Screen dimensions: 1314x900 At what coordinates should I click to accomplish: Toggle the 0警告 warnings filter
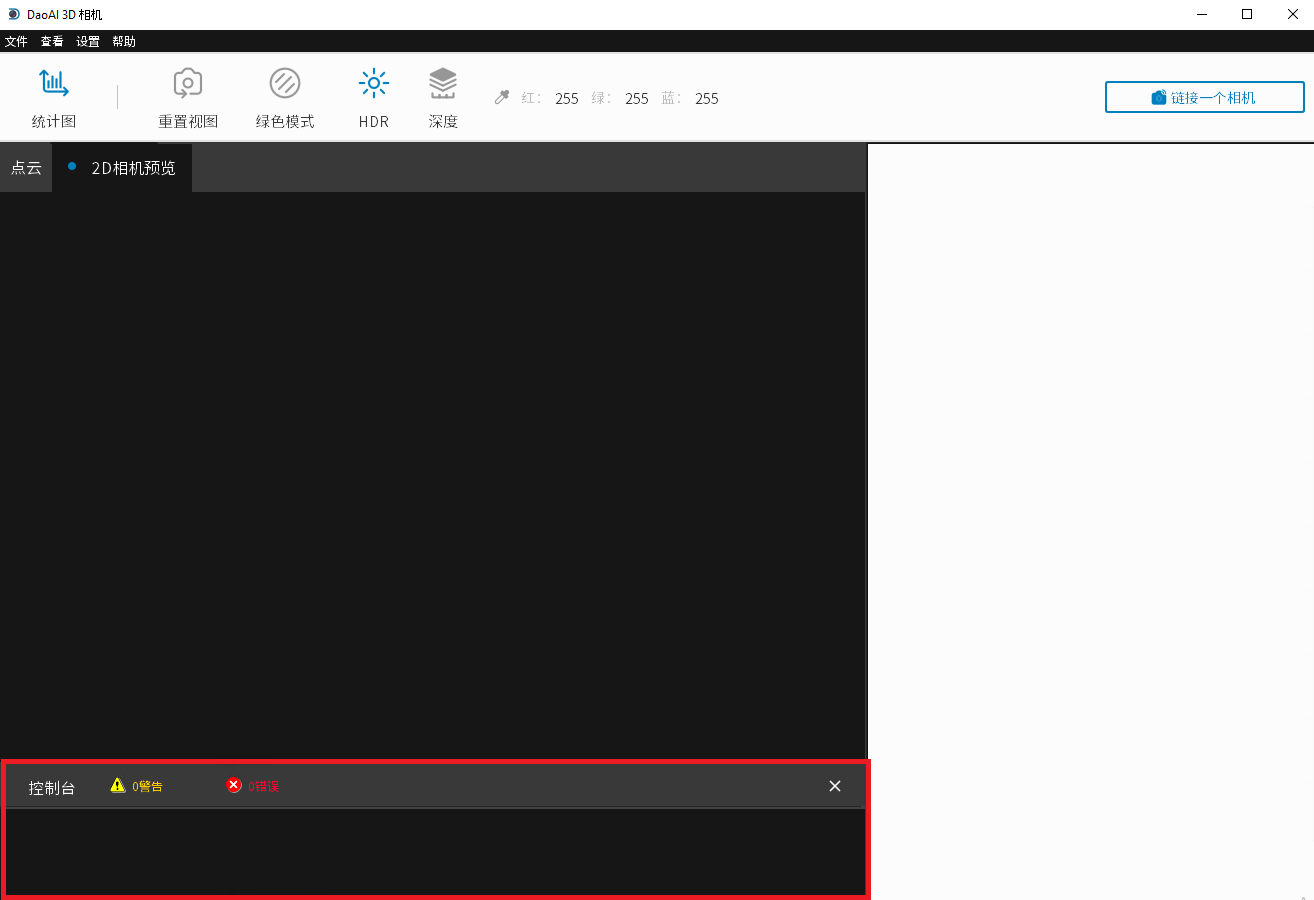145,786
